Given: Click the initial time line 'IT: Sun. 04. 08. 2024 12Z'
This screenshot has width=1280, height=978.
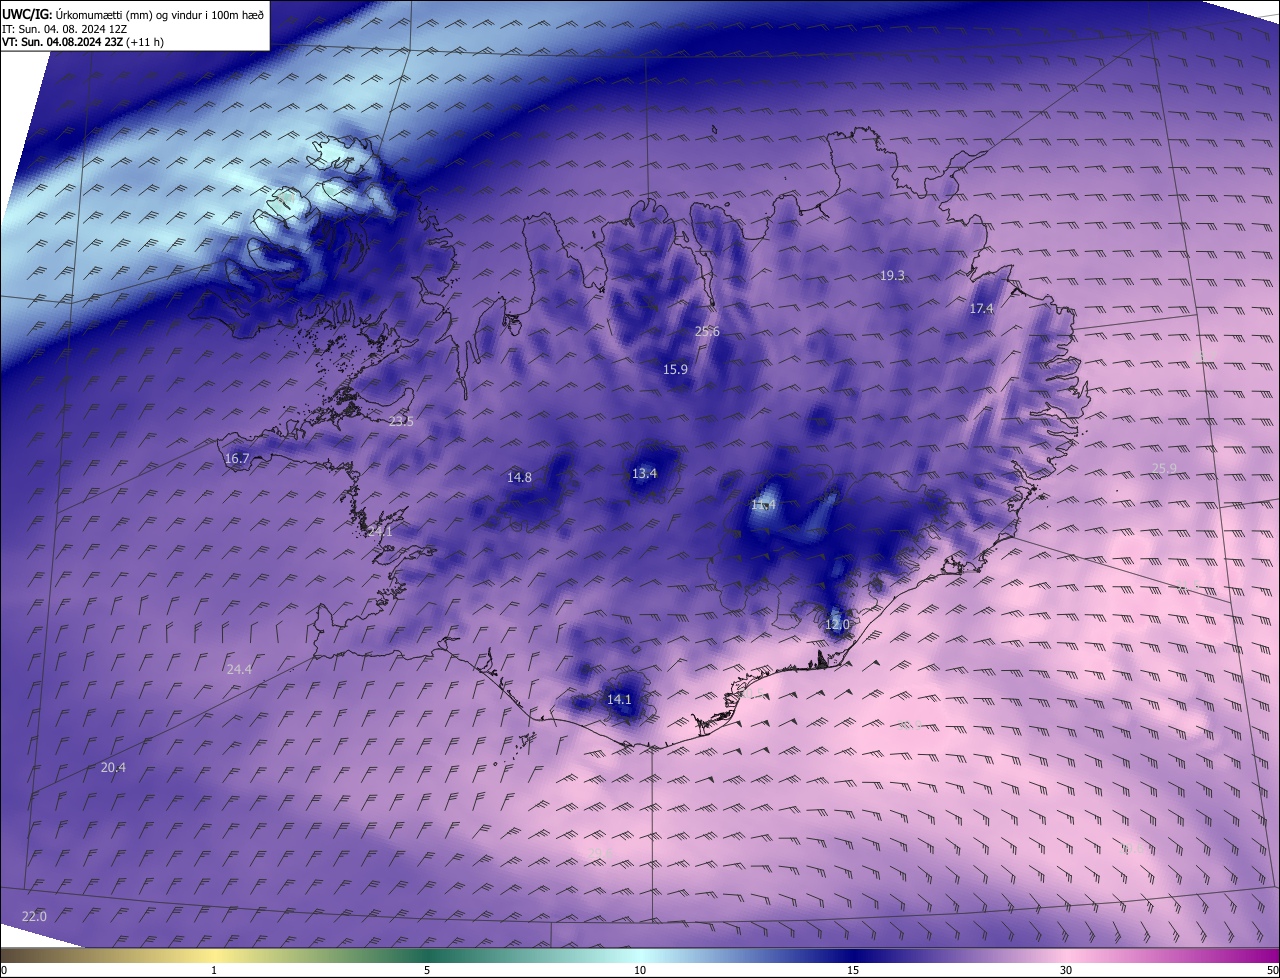Looking at the screenshot, I should point(64,29).
